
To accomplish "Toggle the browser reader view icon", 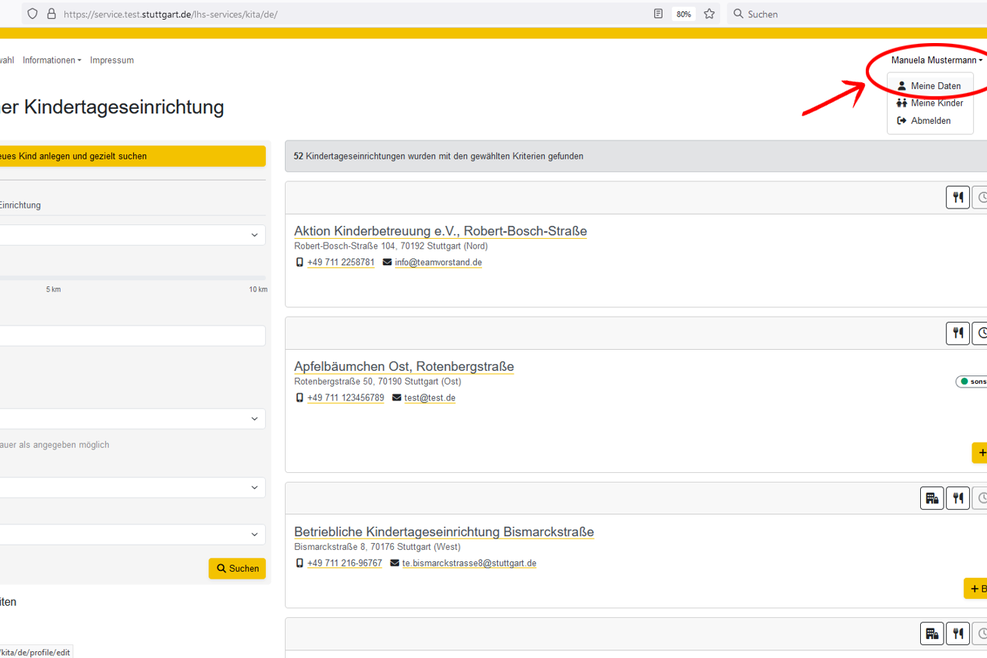I will 657,14.
